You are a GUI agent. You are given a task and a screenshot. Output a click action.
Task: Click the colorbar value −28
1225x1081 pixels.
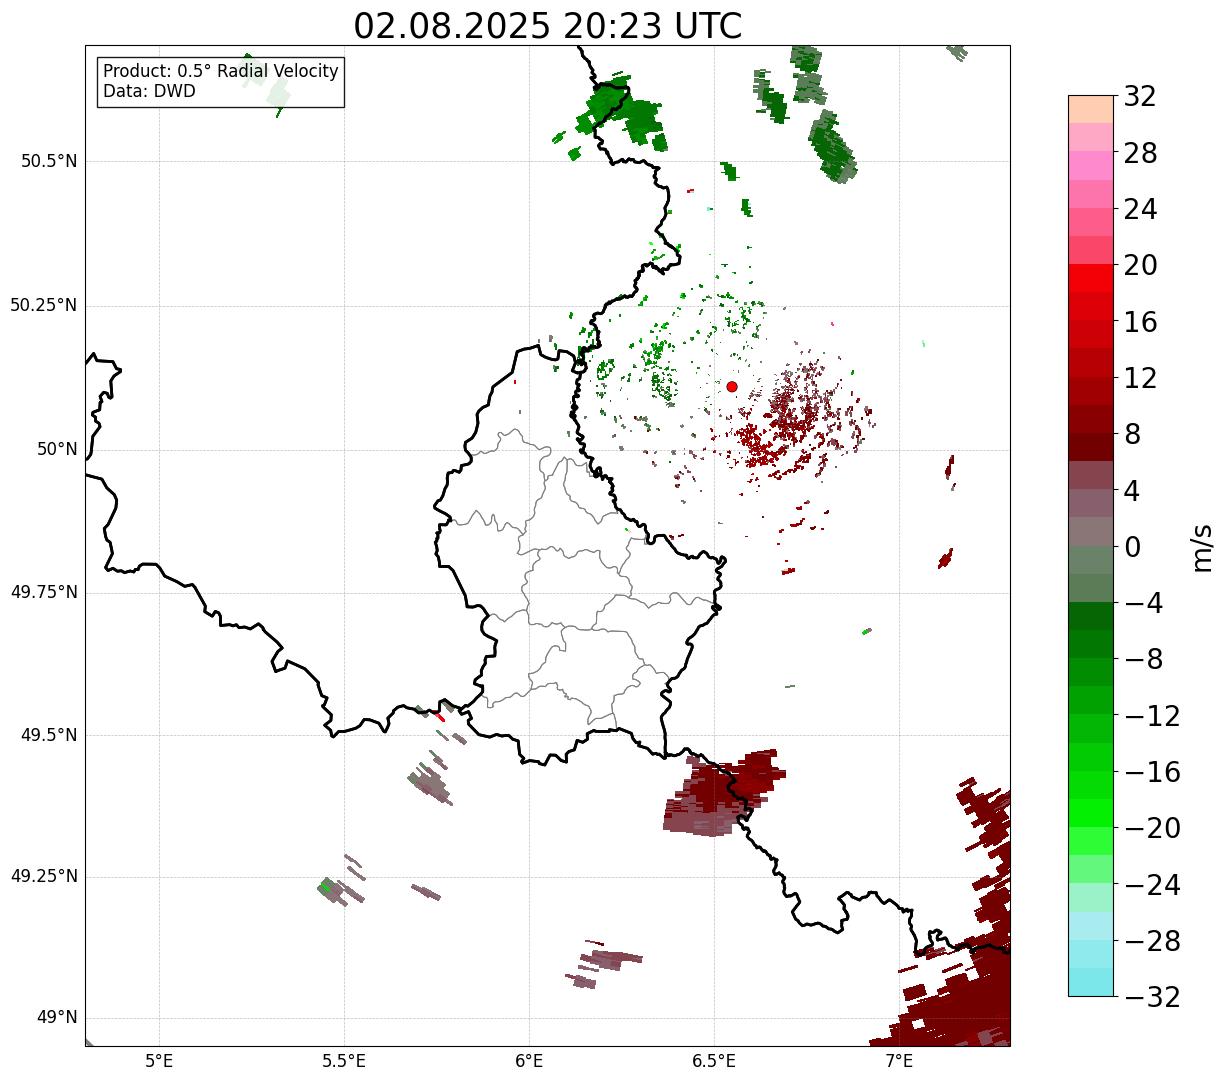pyautogui.click(x=1152, y=940)
